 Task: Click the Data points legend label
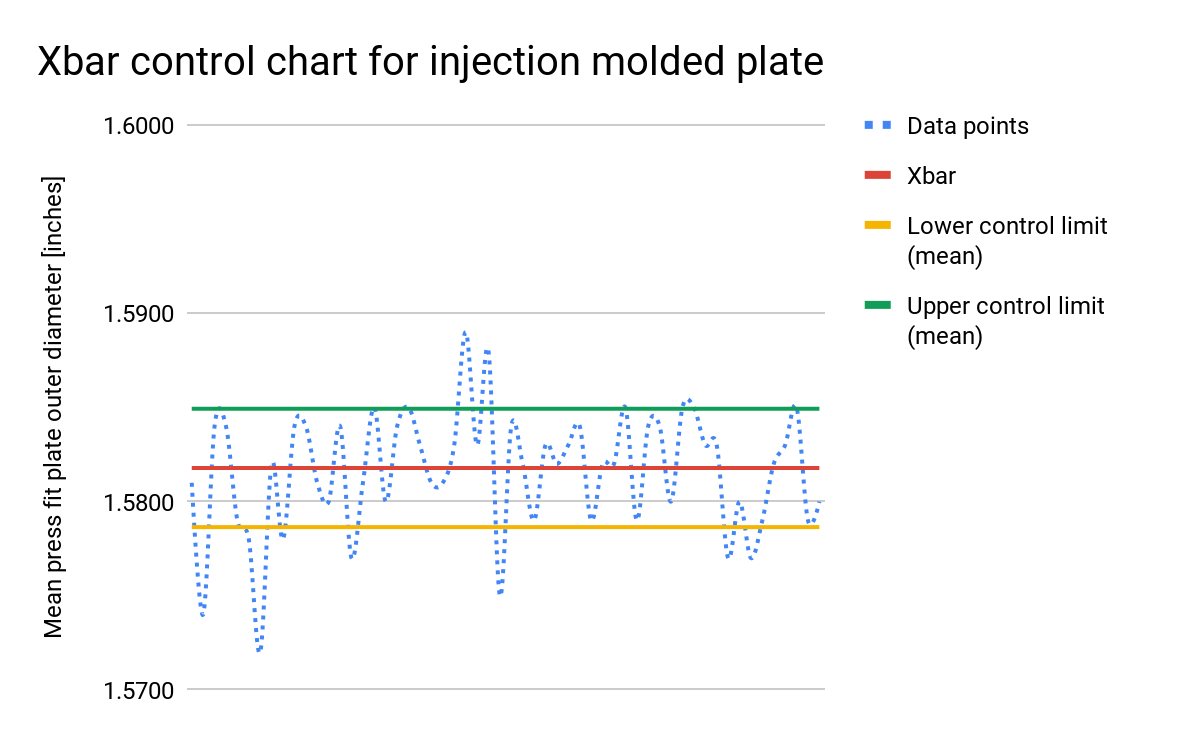coord(968,126)
